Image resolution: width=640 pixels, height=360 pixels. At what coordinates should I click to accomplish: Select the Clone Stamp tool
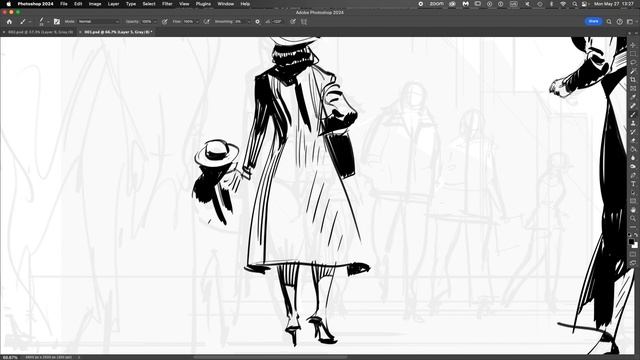point(633,123)
